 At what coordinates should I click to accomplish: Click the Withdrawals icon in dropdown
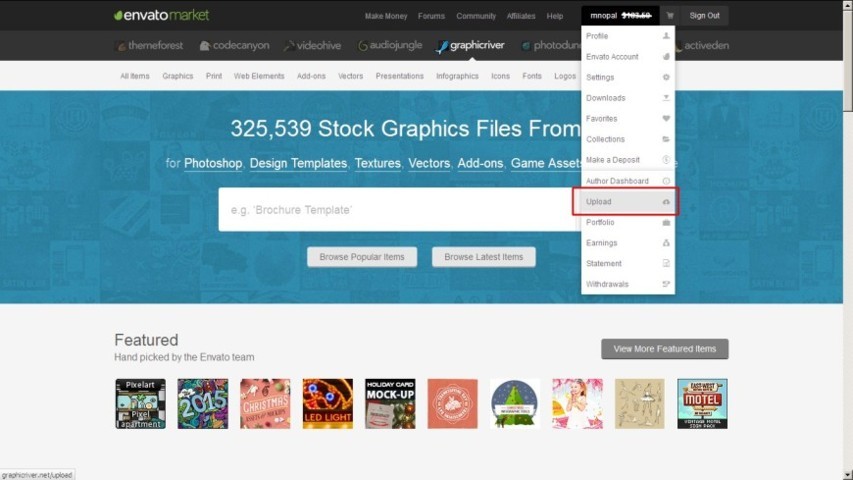click(666, 284)
